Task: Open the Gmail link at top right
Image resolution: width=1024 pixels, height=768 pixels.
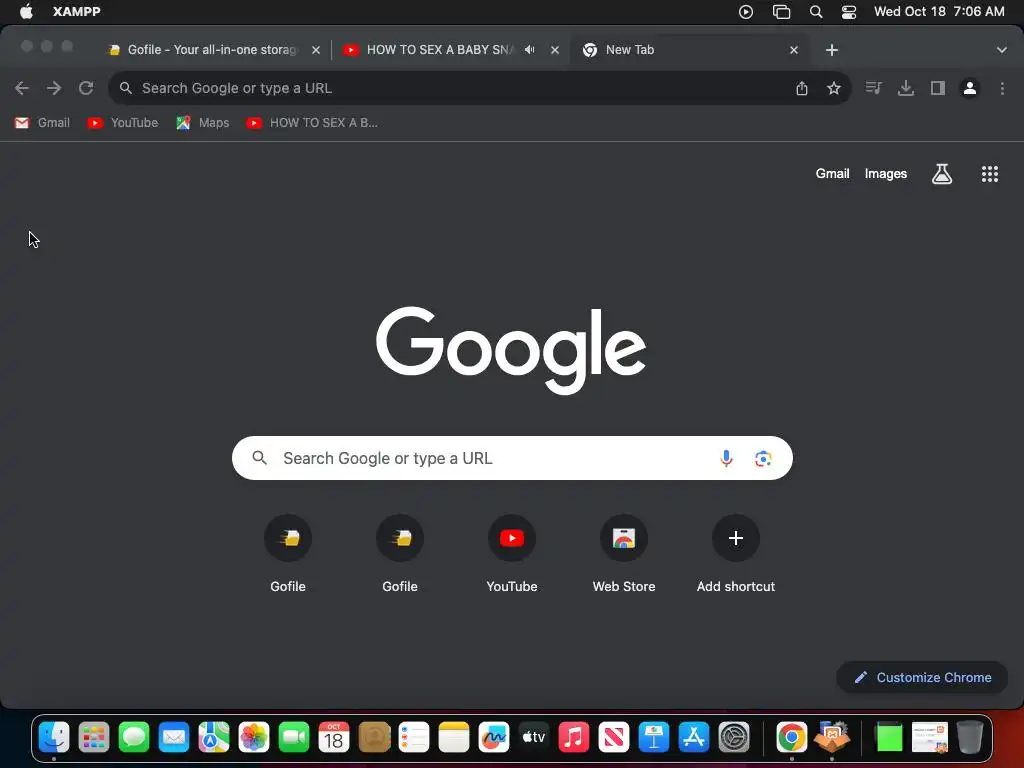Action: (832, 174)
